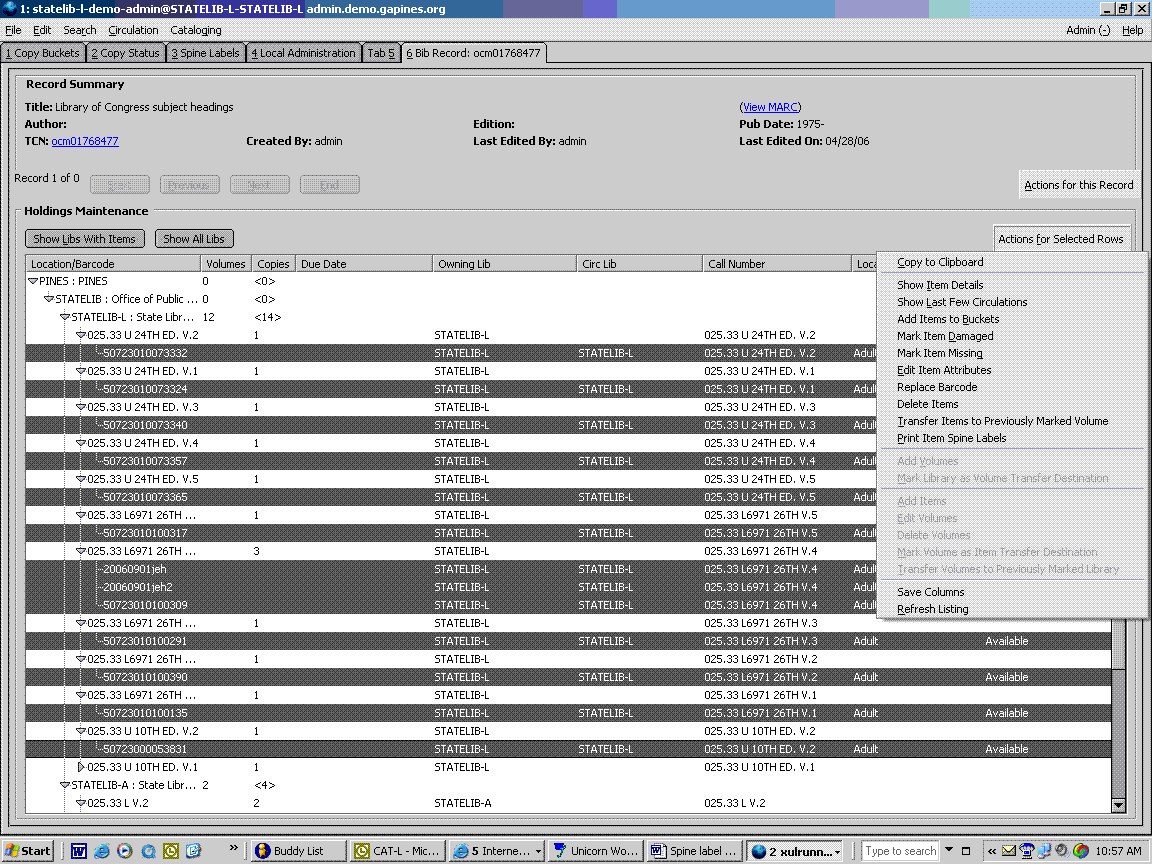Click the Start button
The height and width of the screenshot is (864, 1152).
(28, 851)
